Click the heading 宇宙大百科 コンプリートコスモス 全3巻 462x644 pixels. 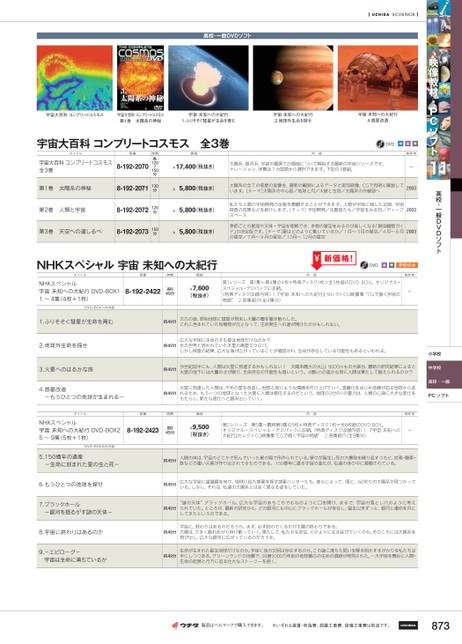click(x=133, y=144)
